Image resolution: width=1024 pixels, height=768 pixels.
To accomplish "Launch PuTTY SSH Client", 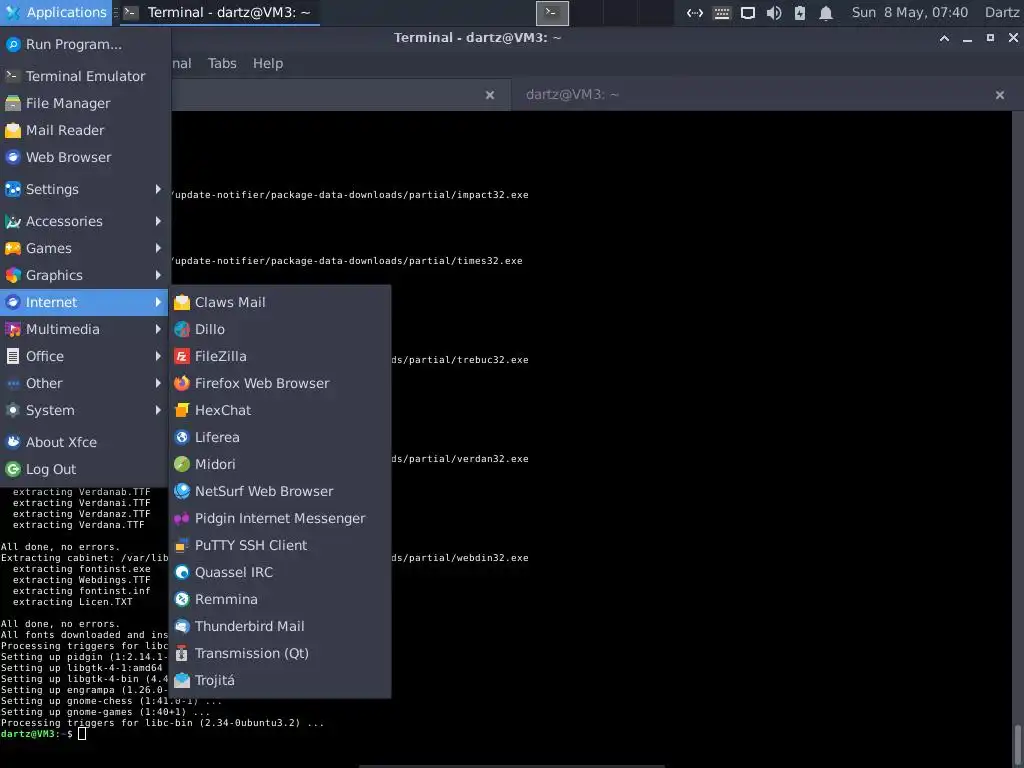I will click(280, 545).
